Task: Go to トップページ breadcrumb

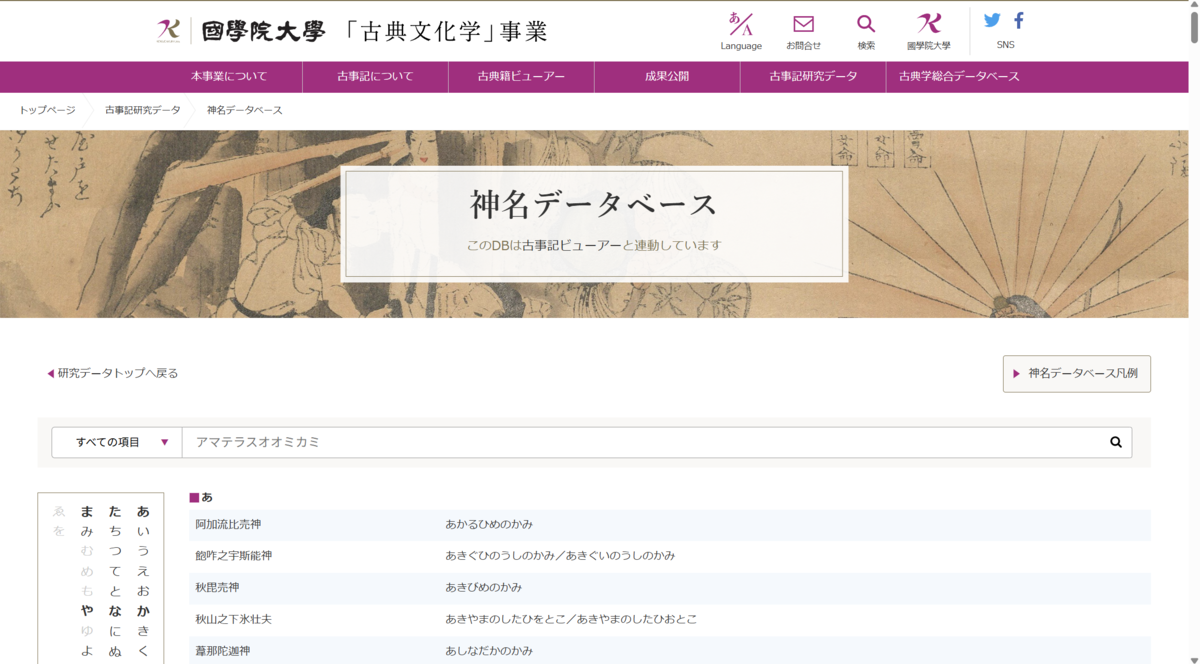Action: (47, 110)
